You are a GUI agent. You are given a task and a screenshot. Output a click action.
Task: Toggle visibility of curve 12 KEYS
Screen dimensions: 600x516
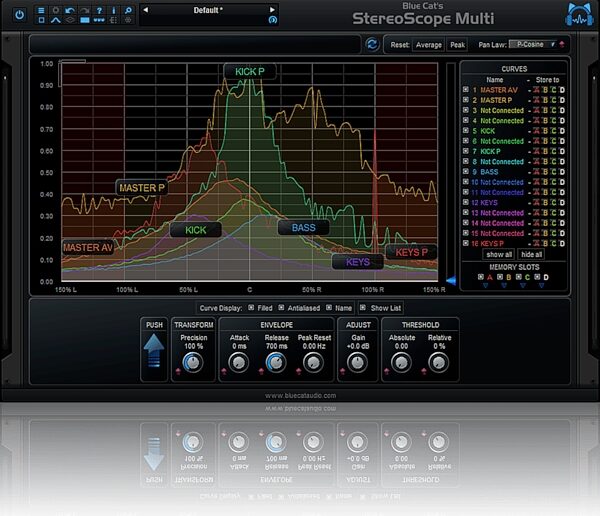(x=466, y=202)
